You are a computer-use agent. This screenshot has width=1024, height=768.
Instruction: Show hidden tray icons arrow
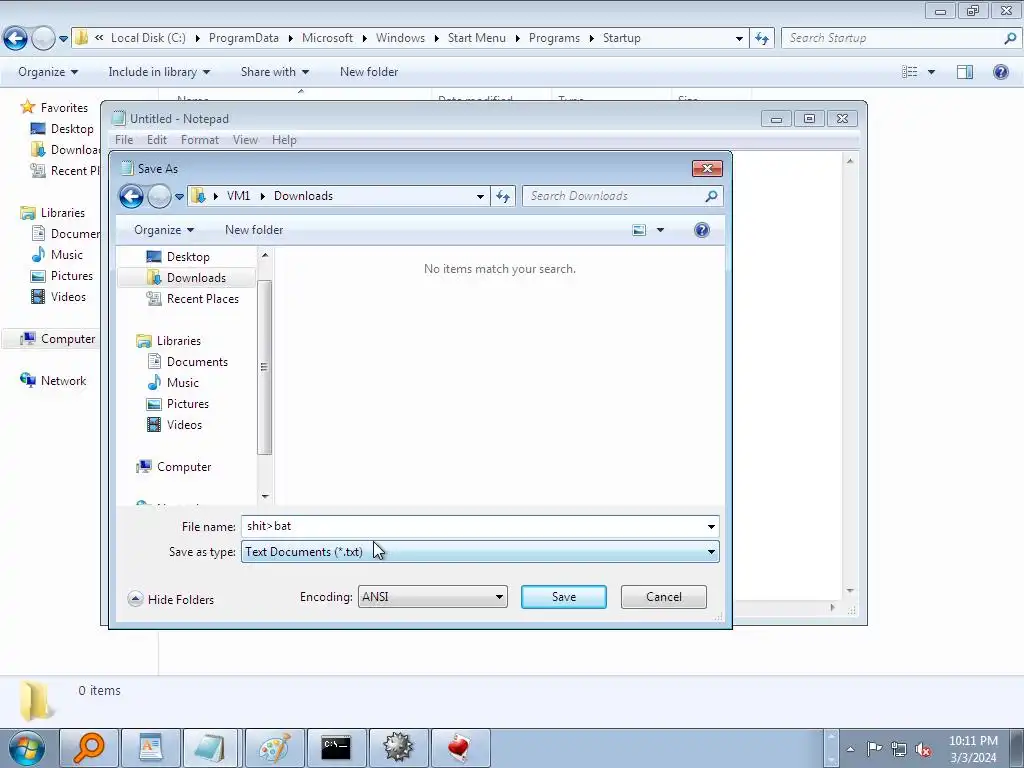[850, 749]
